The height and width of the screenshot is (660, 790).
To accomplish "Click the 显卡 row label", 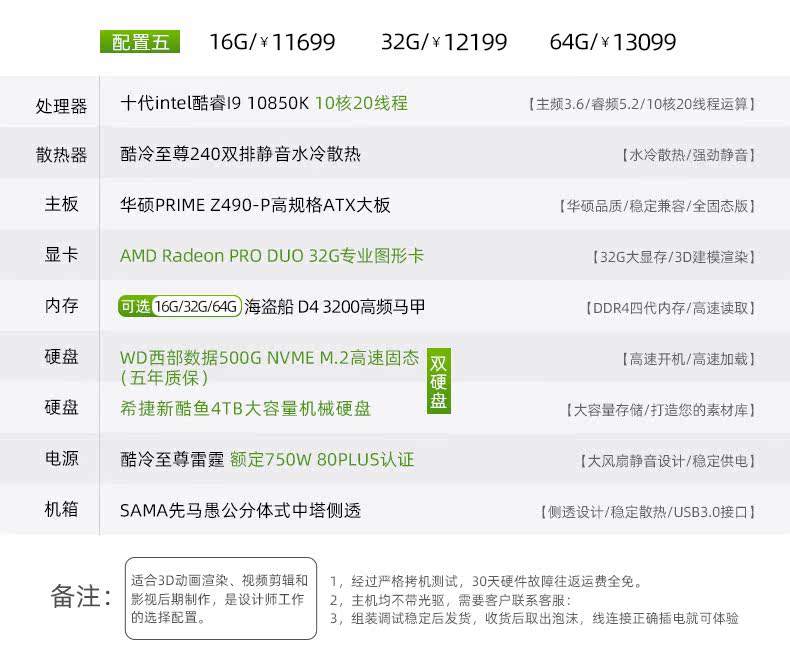I will [61, 254].
